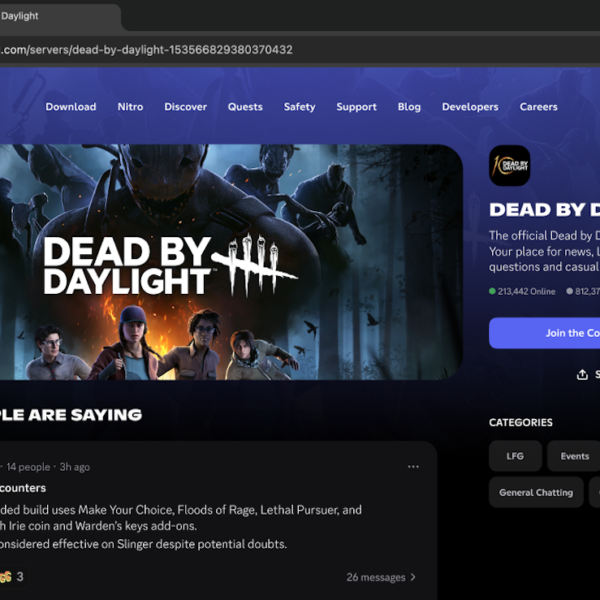600x600 pixels.
Task: Go to the Nitro page
Action: [130, 107]
